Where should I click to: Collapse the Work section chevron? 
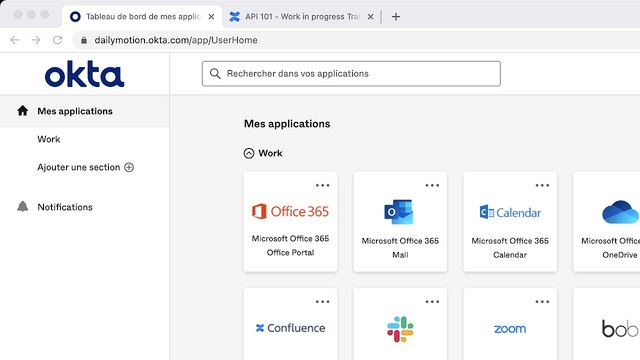coord(249,153)
